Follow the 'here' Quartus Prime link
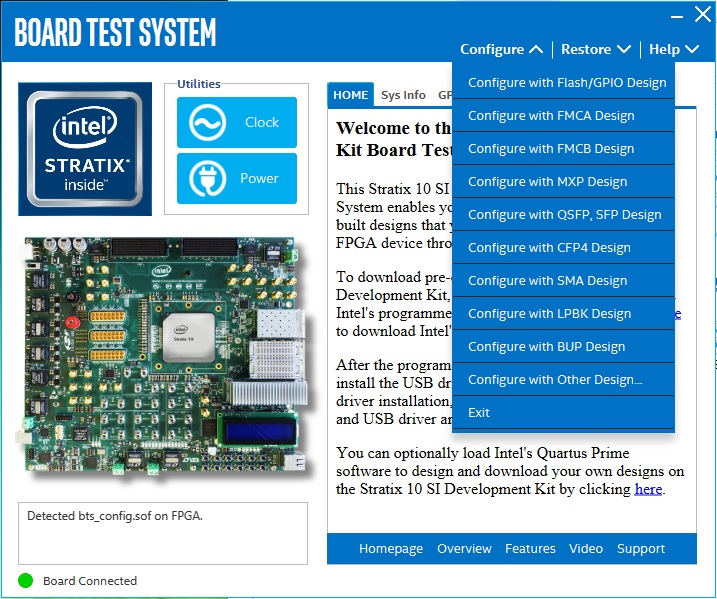The height and width of the screenshot is (599, 717). (648, 489)
